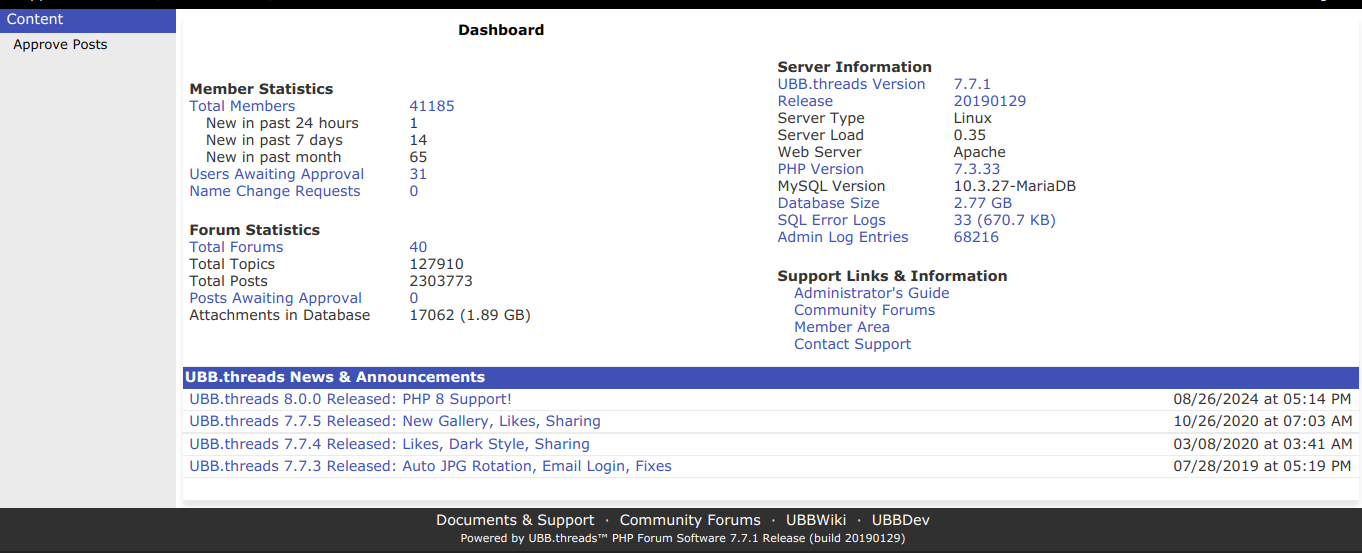Open the PHP Version info link
The image size is (1362, 553).
pos(820,169)
